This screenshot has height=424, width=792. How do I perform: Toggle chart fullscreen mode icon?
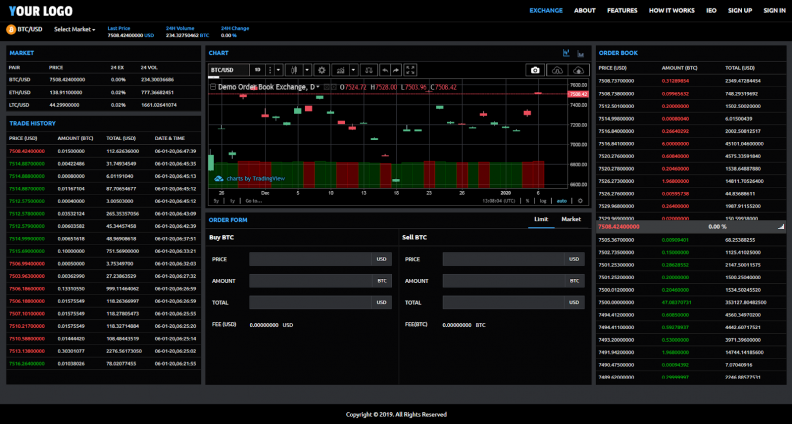tap(411, 70)
